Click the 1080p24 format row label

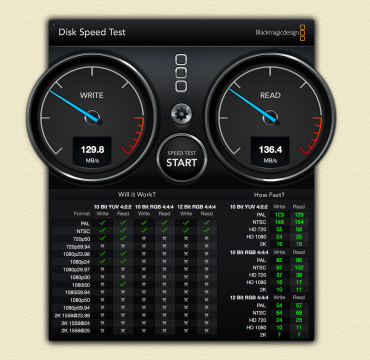click(80, 262)
